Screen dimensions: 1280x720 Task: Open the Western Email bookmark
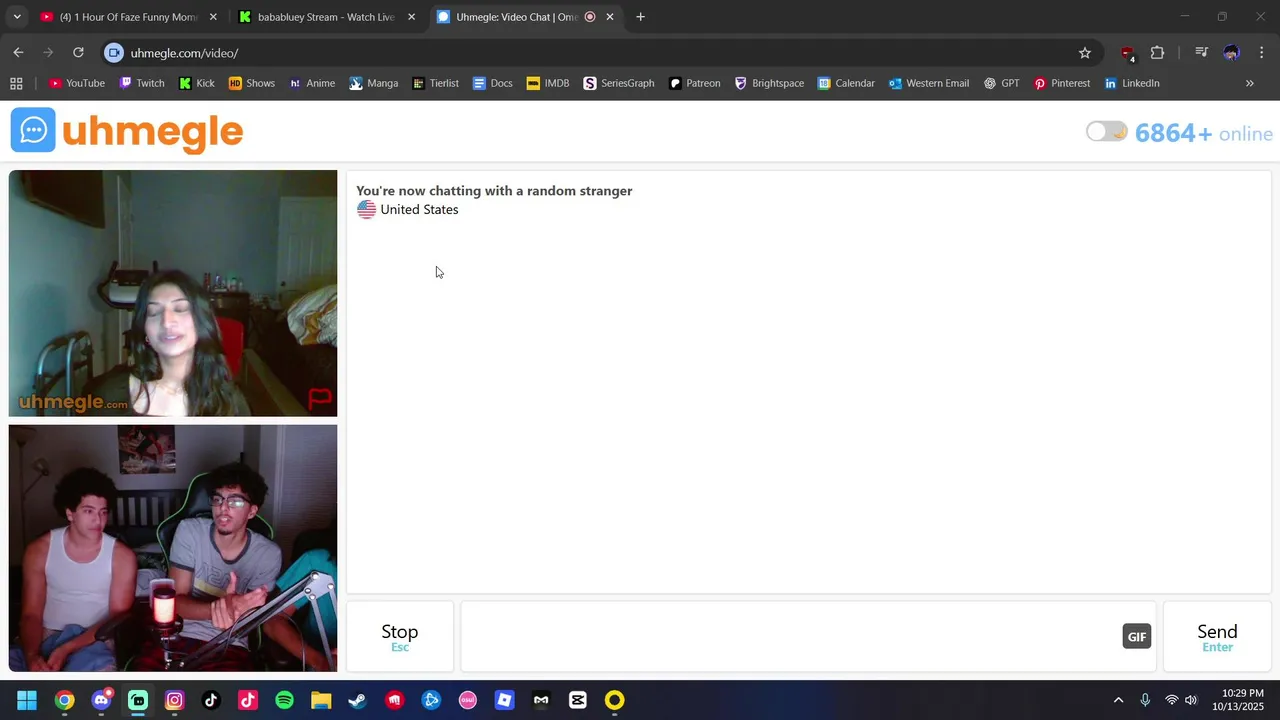pos(929,83)
